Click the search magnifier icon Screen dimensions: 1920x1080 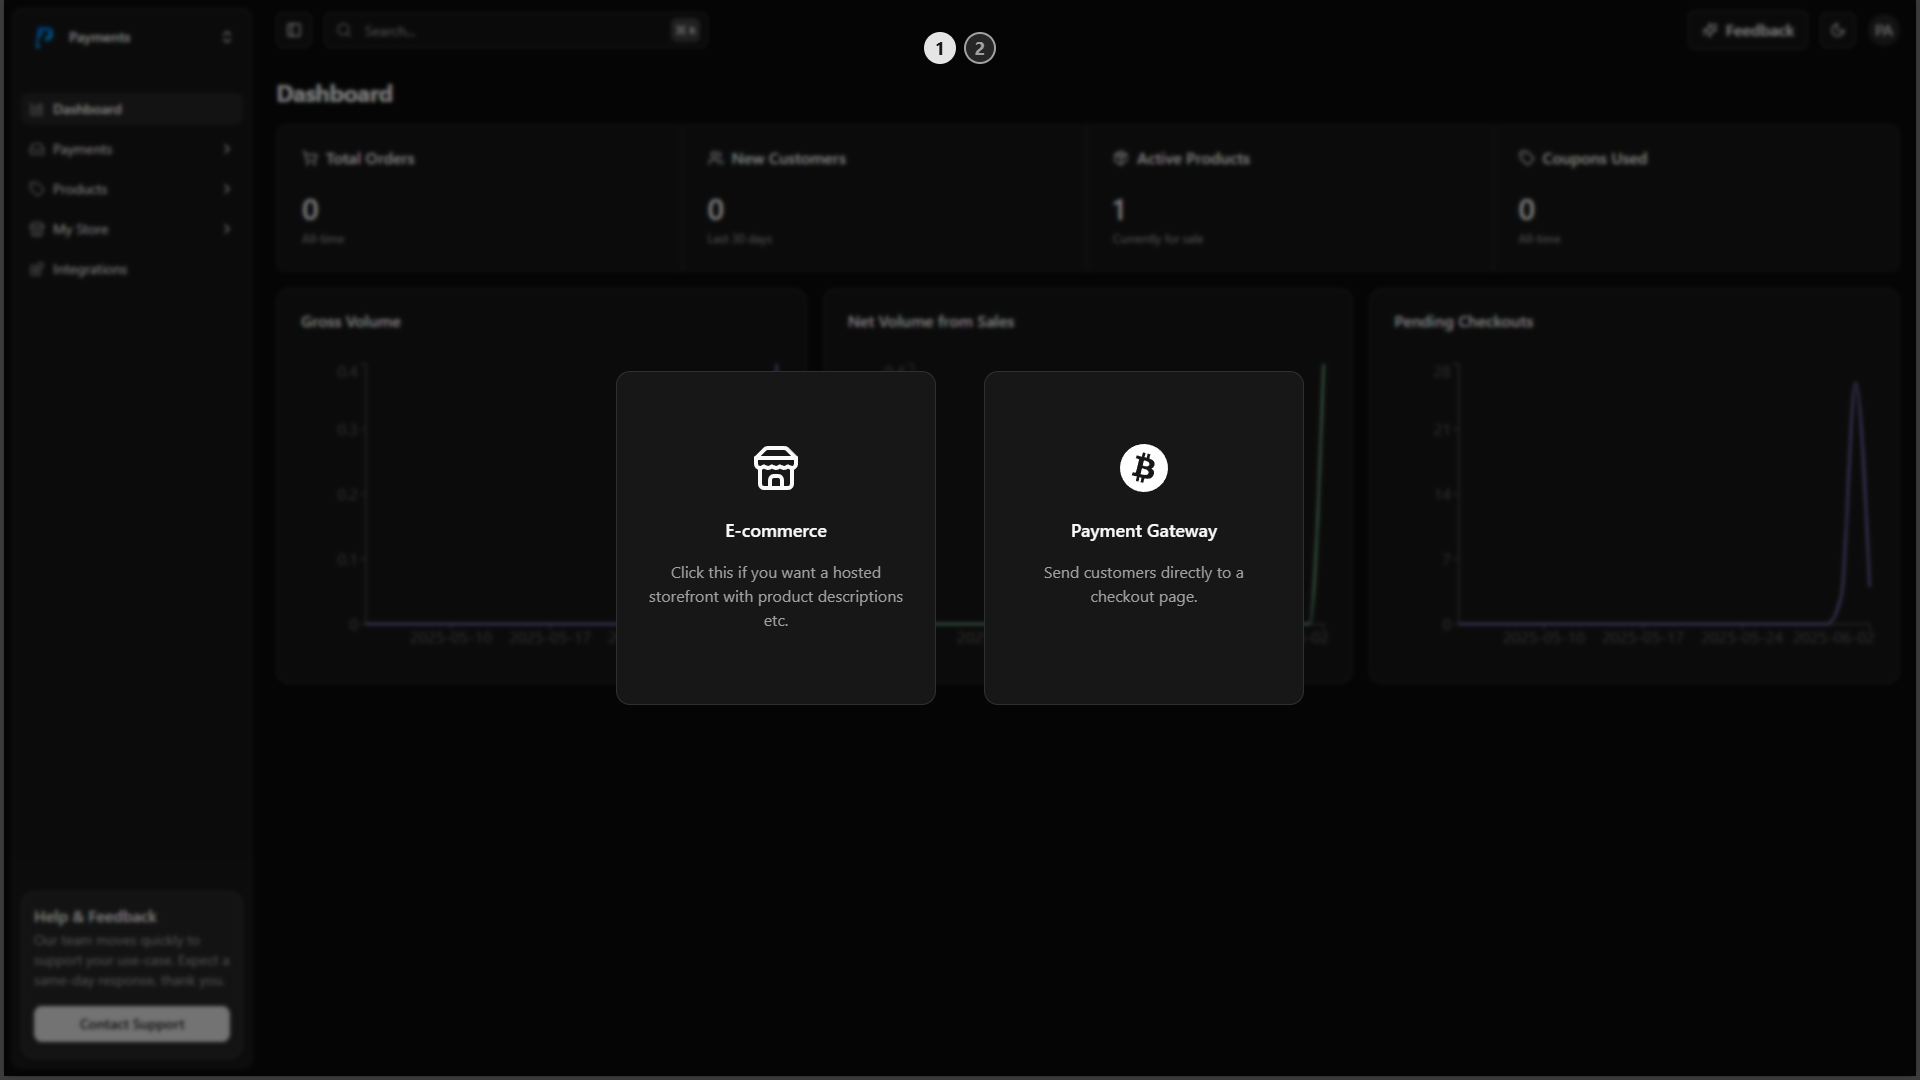(344, 30)
